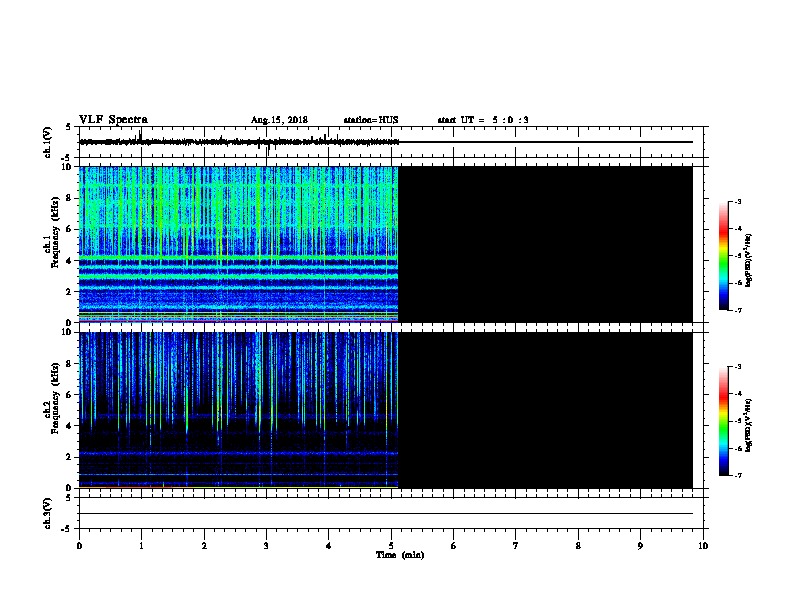Click the ch.1 voltage waveform trace
The width and height of the screenshot is (792, 612).
click(x=239, y=142)
